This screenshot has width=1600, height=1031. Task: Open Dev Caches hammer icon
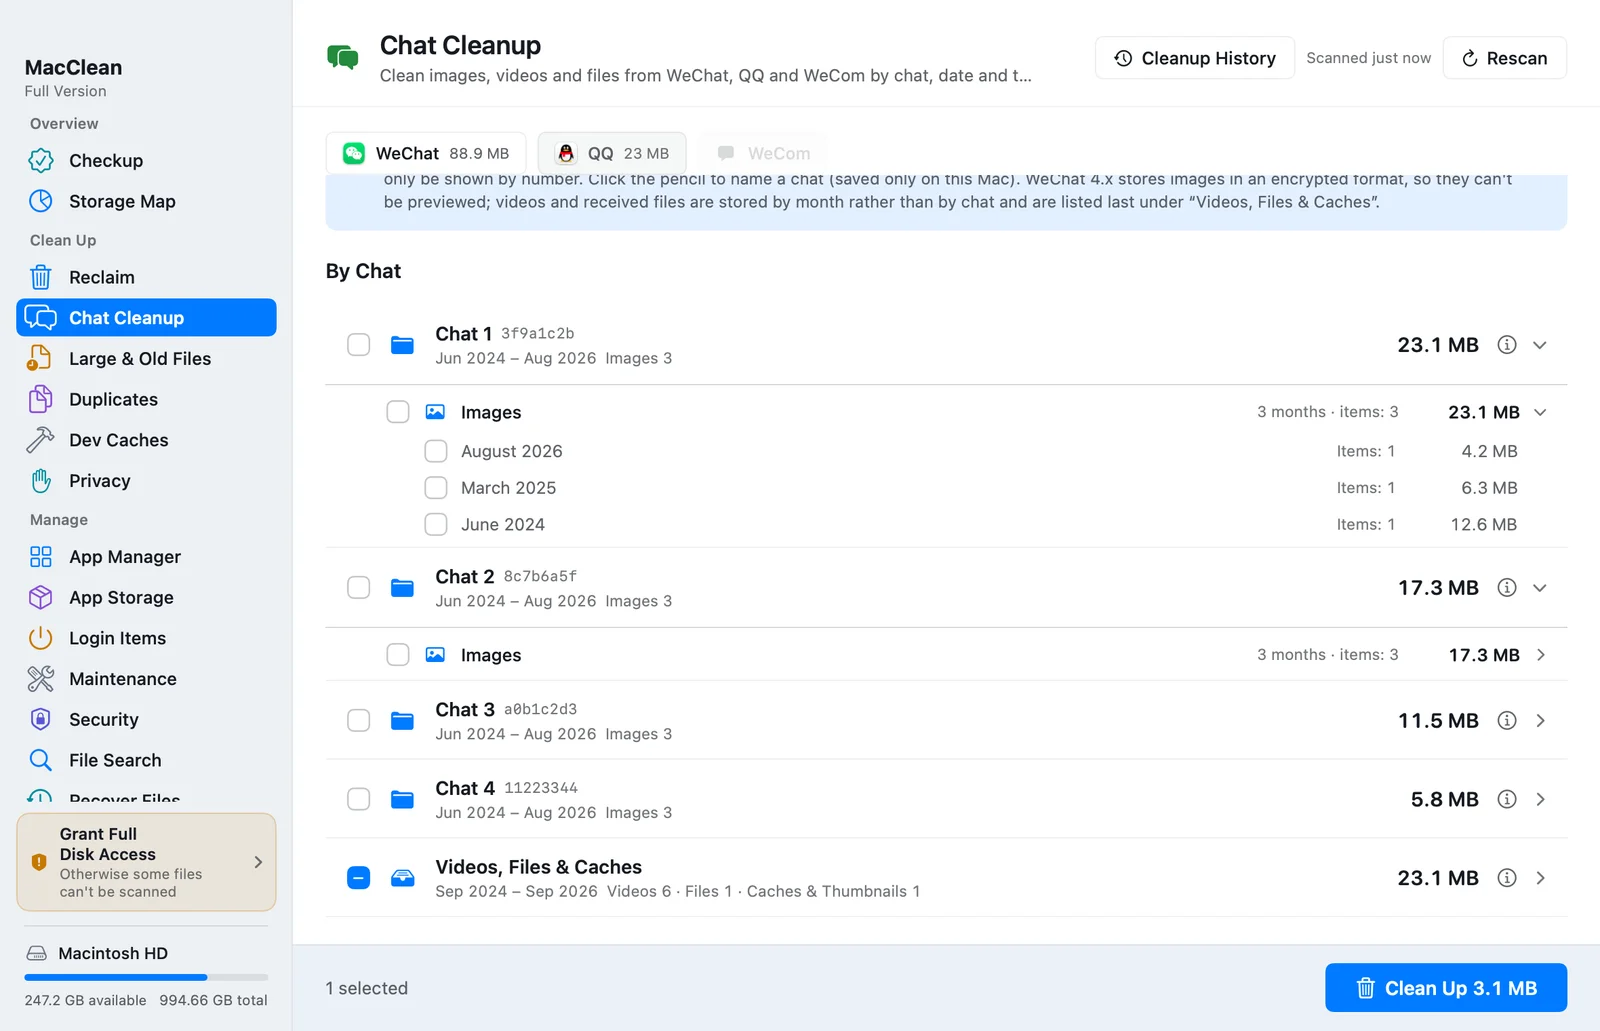[40, 440]
